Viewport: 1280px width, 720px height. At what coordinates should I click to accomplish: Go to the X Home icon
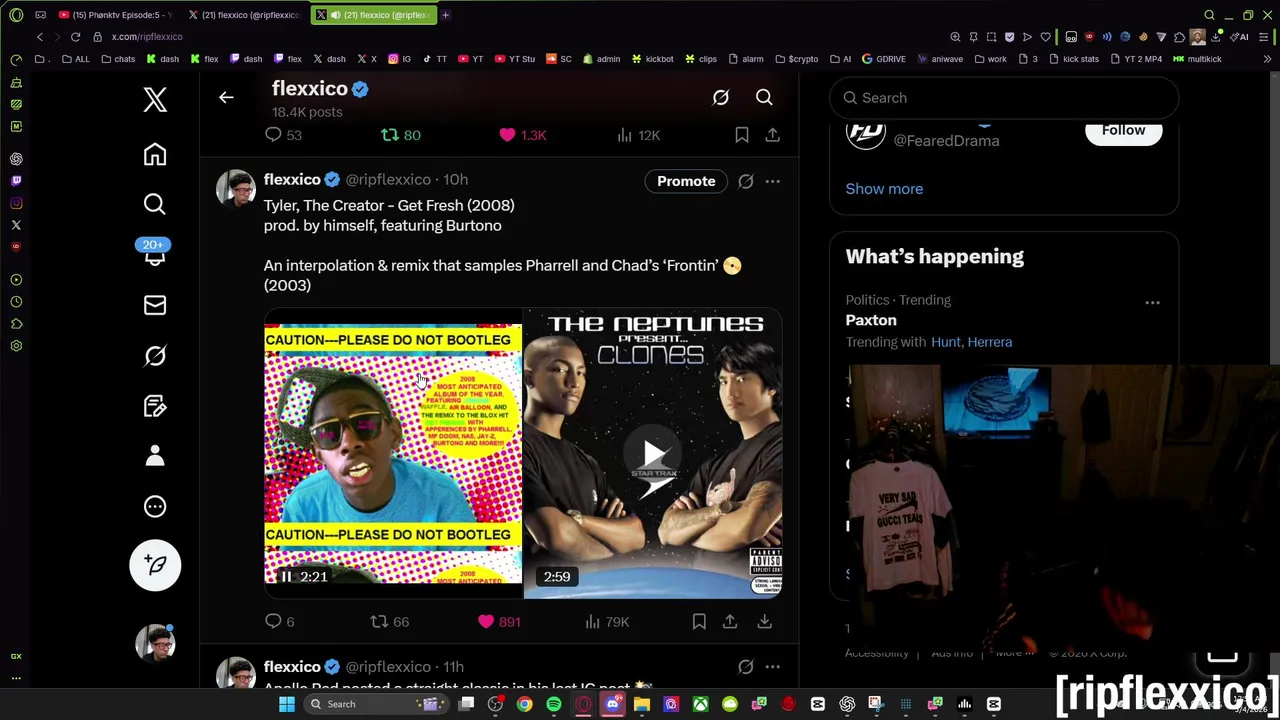pos(155,155)
